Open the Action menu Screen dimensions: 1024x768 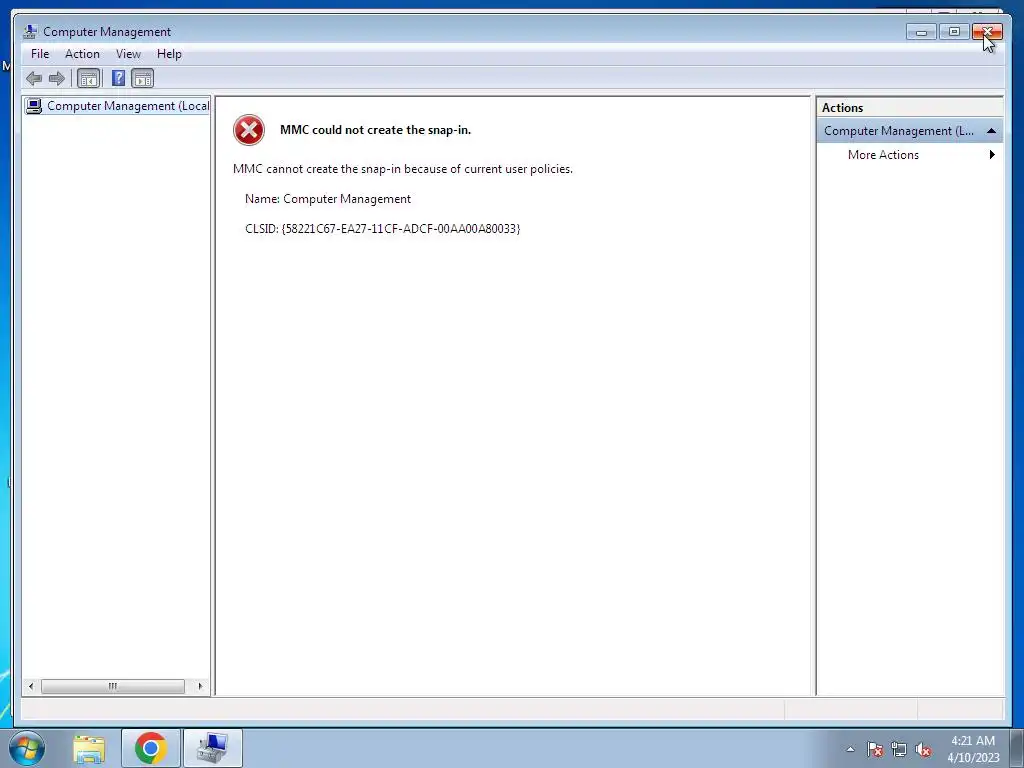point(82,54)
